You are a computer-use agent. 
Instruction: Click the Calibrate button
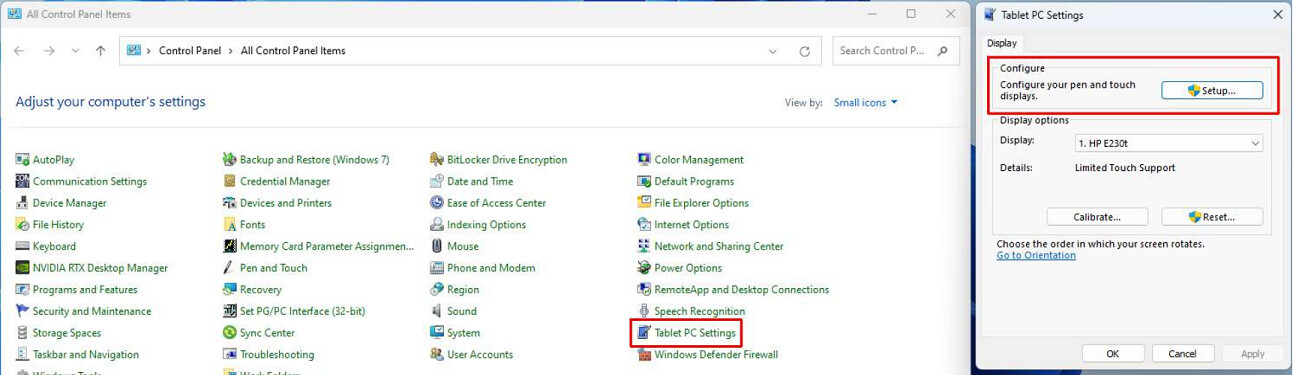(1097, 217)
